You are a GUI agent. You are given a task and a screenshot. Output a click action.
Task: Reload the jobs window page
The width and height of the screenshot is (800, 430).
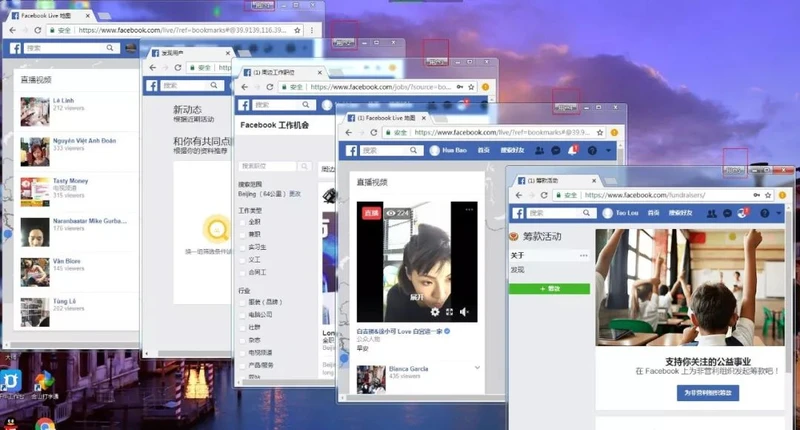click(x=269, y=87)
